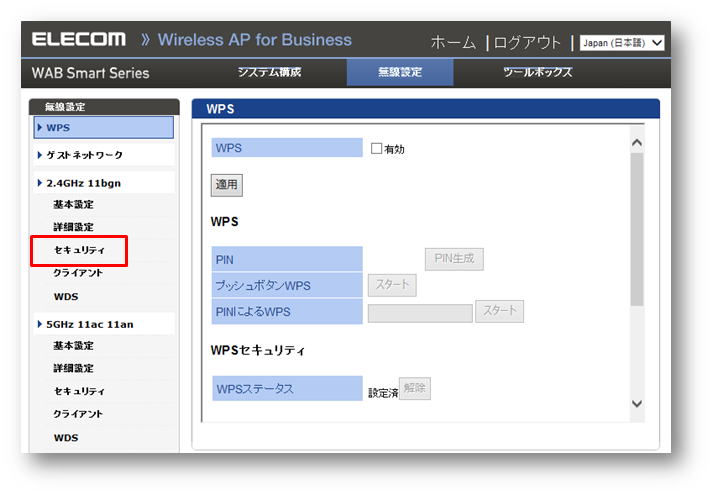
Task: Click the WPS panel title header
Action: pos(426,109)
